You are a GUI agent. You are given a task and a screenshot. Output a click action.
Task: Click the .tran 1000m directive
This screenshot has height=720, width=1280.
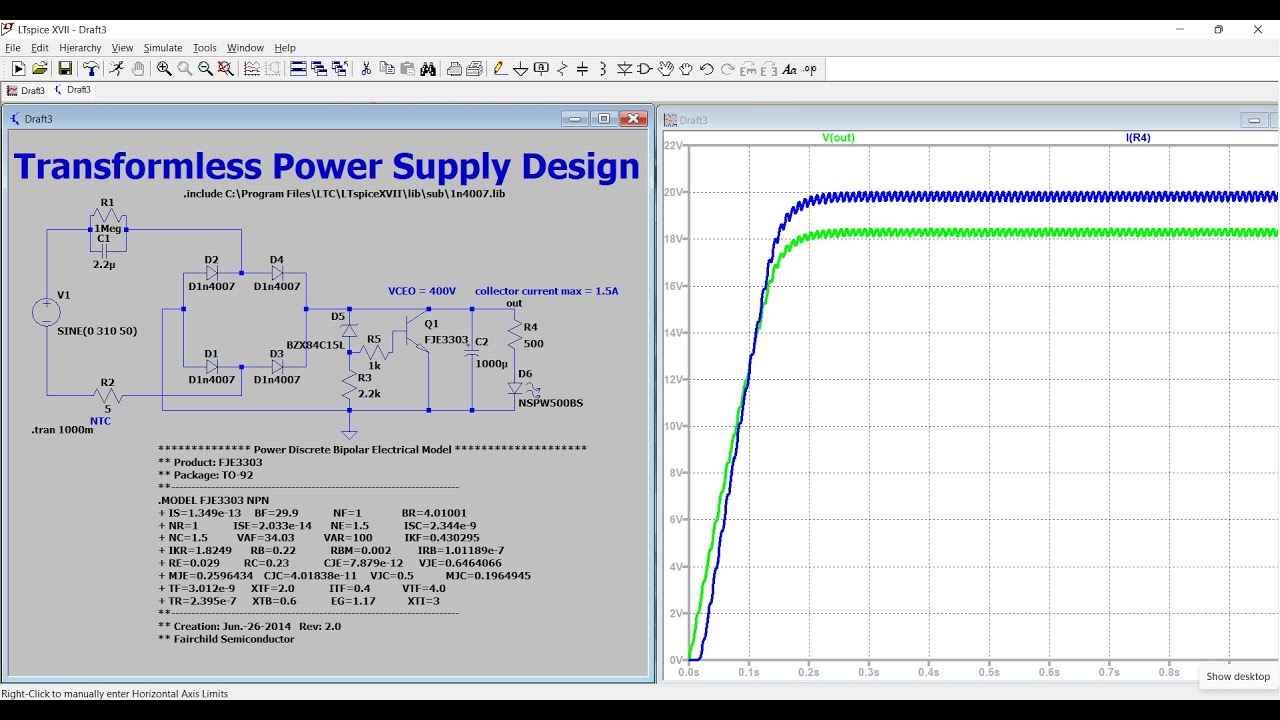pyautogui.click(x=62, y=430)
